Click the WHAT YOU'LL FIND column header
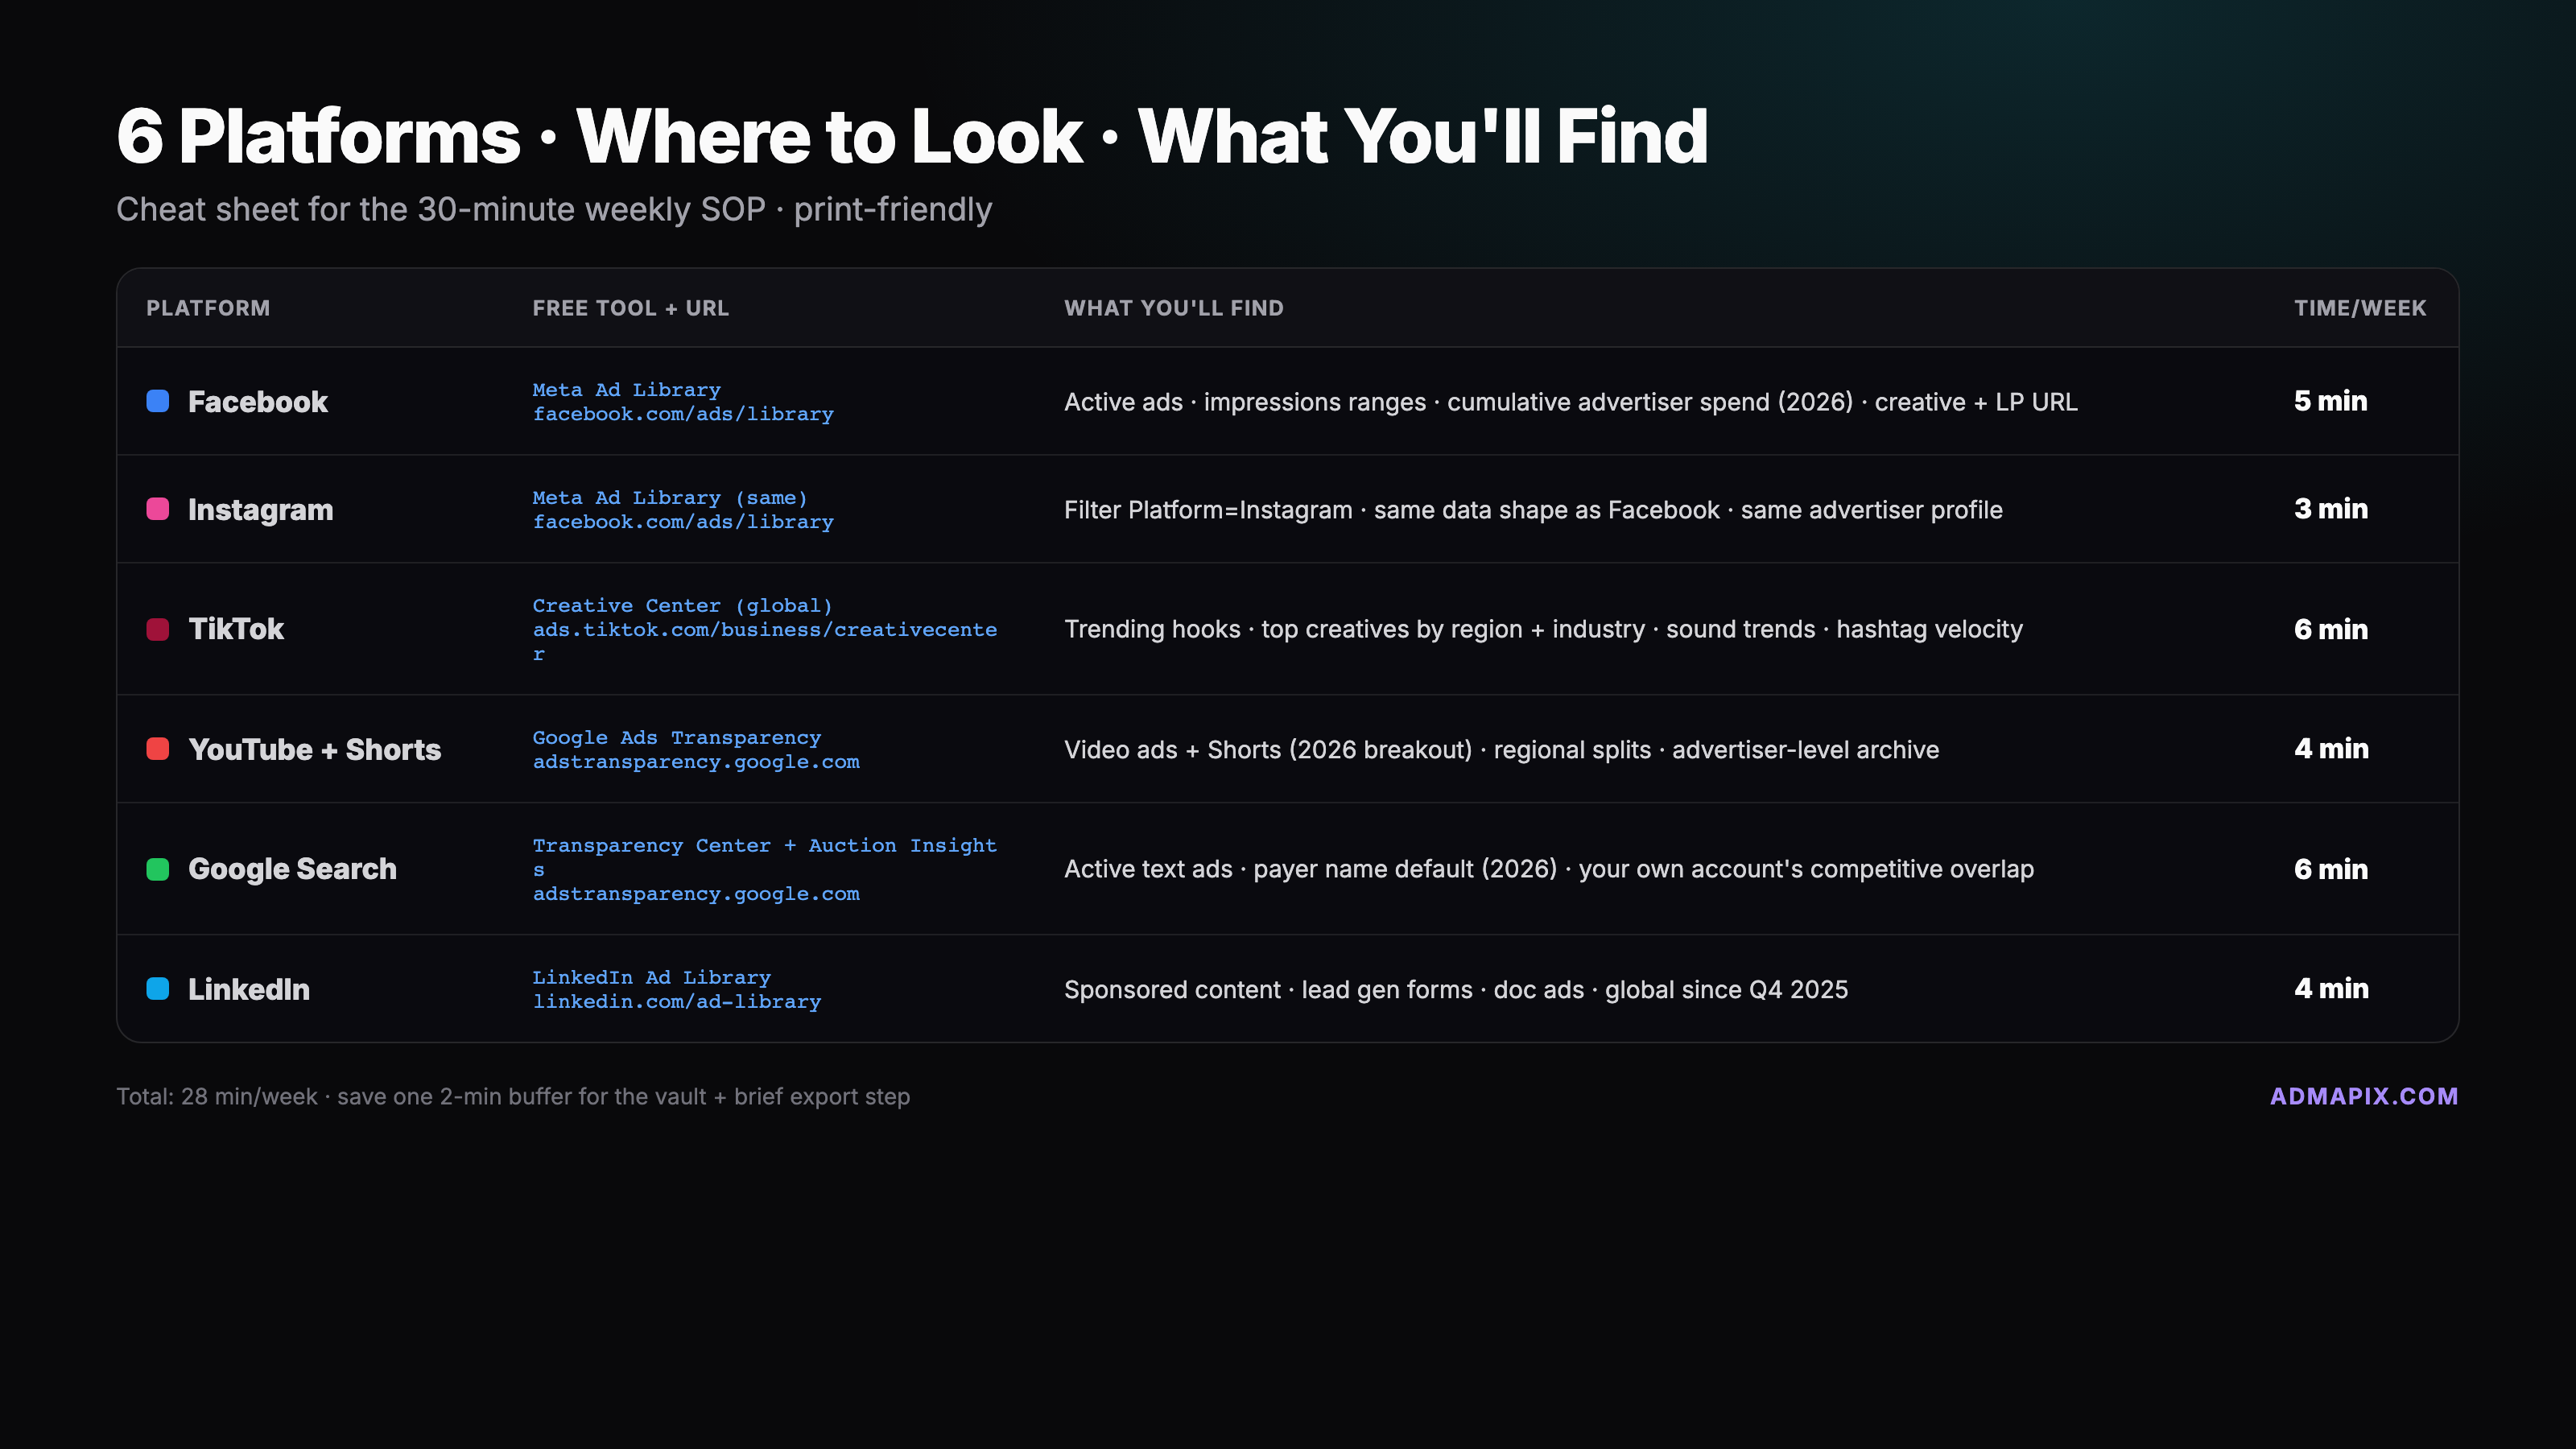Screen dimensions: 2576x1449 coord(1173,308)
